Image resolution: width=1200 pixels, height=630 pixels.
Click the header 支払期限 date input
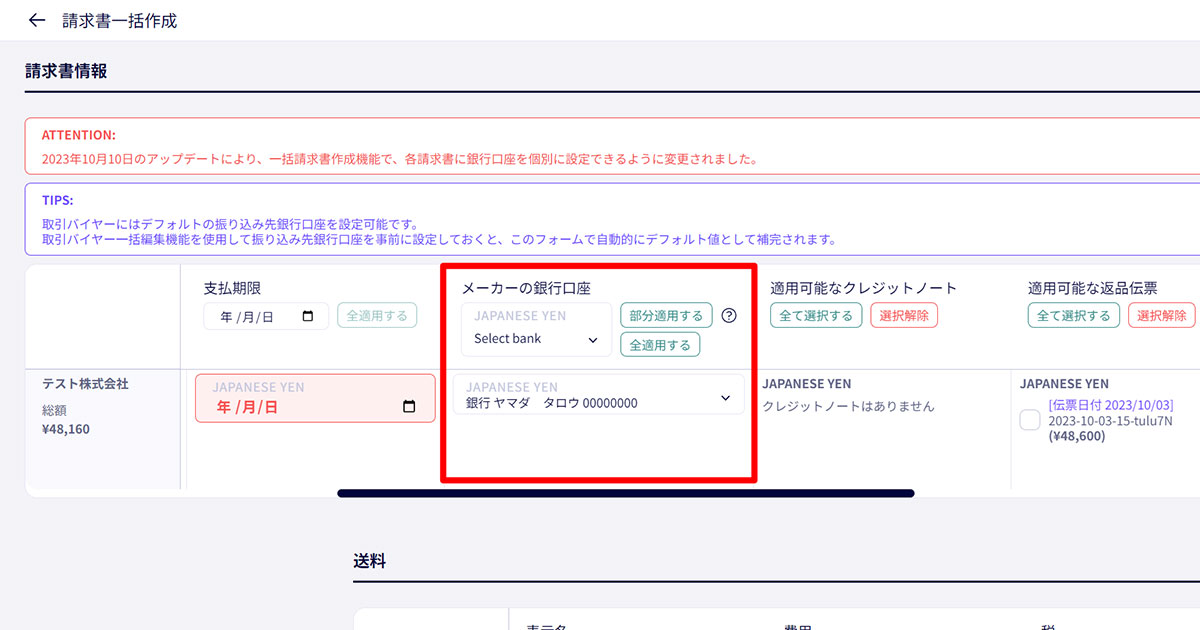(x=266, y=316)
